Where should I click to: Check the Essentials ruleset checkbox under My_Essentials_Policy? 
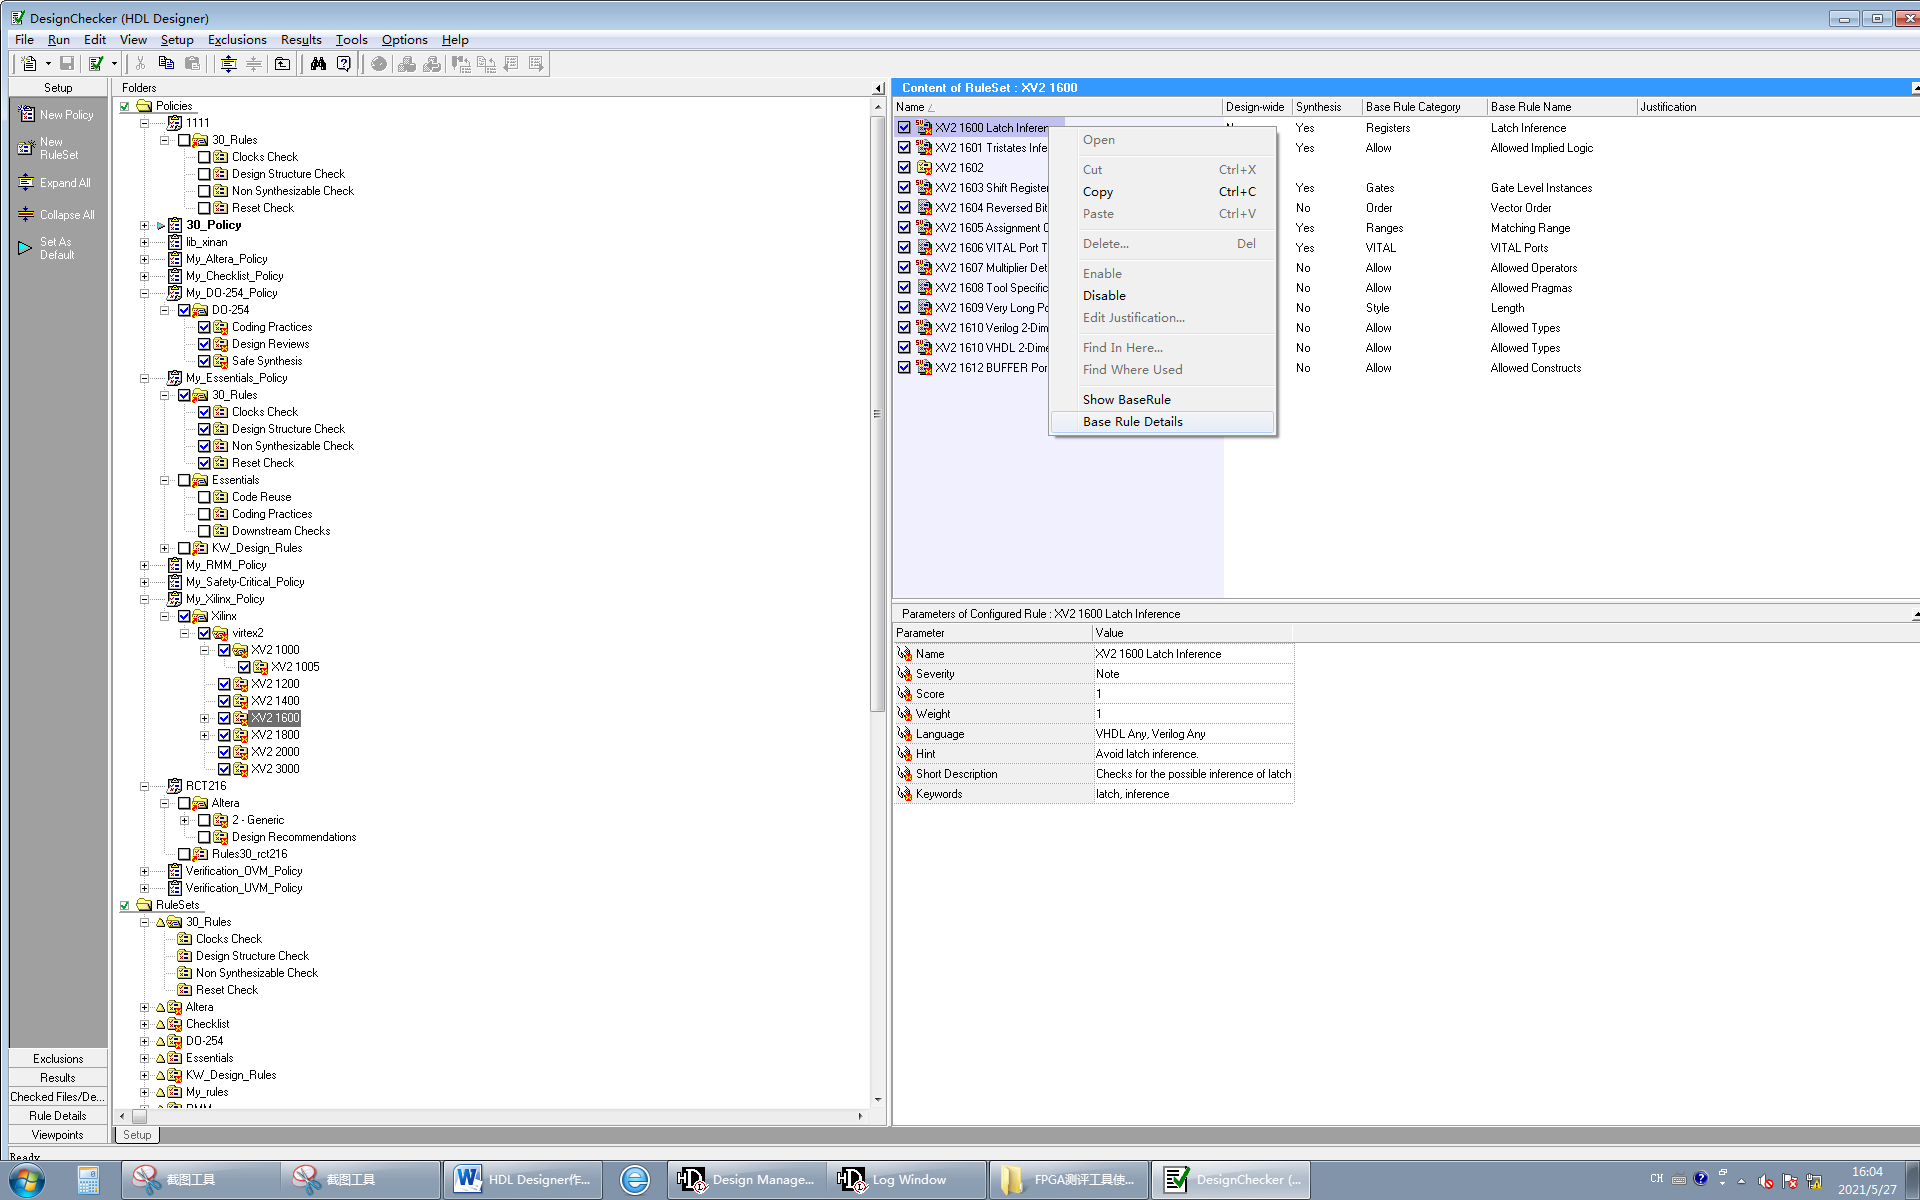pos(184,480)
